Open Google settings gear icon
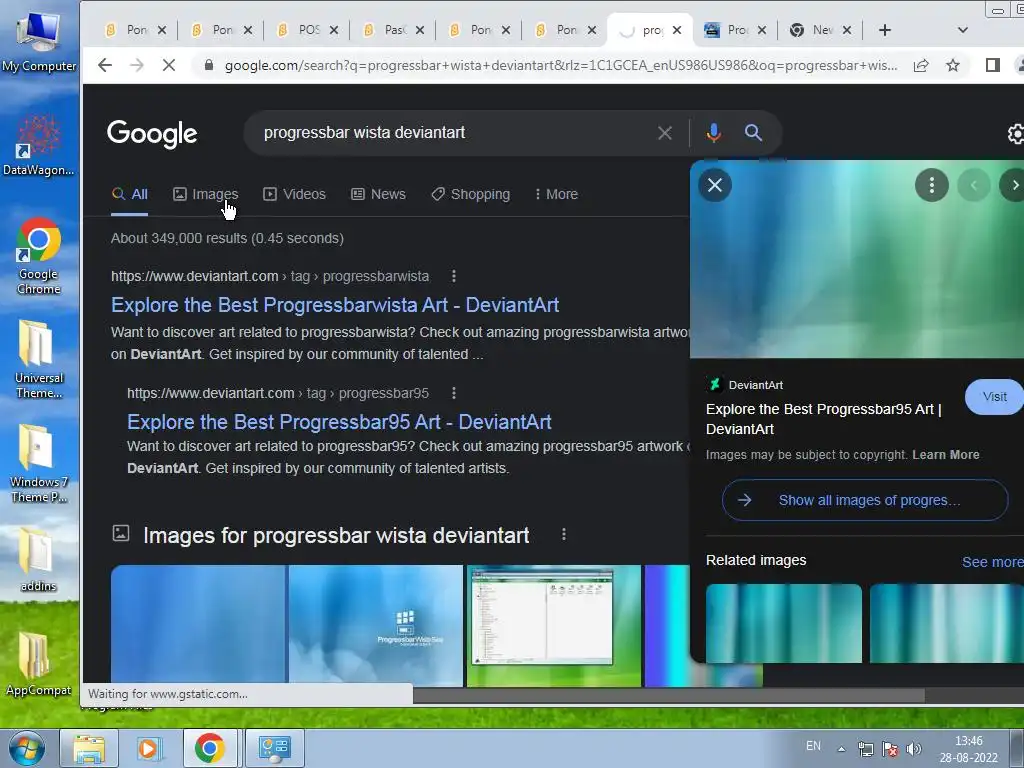The image size is (1024, 768). 1016,134
